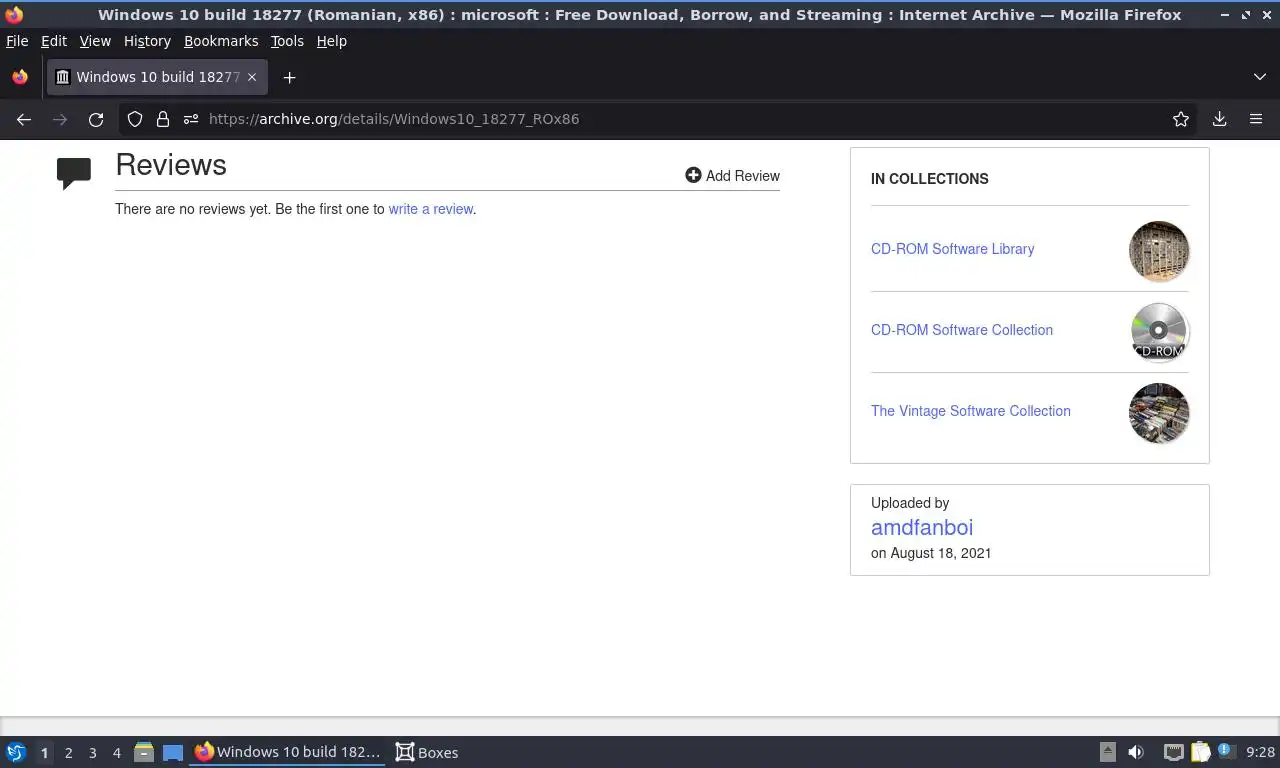This screenshot has width=1280, height=768.
Task: Open CD-ROM Software Library collection link
Action: (x=952, y=249)
